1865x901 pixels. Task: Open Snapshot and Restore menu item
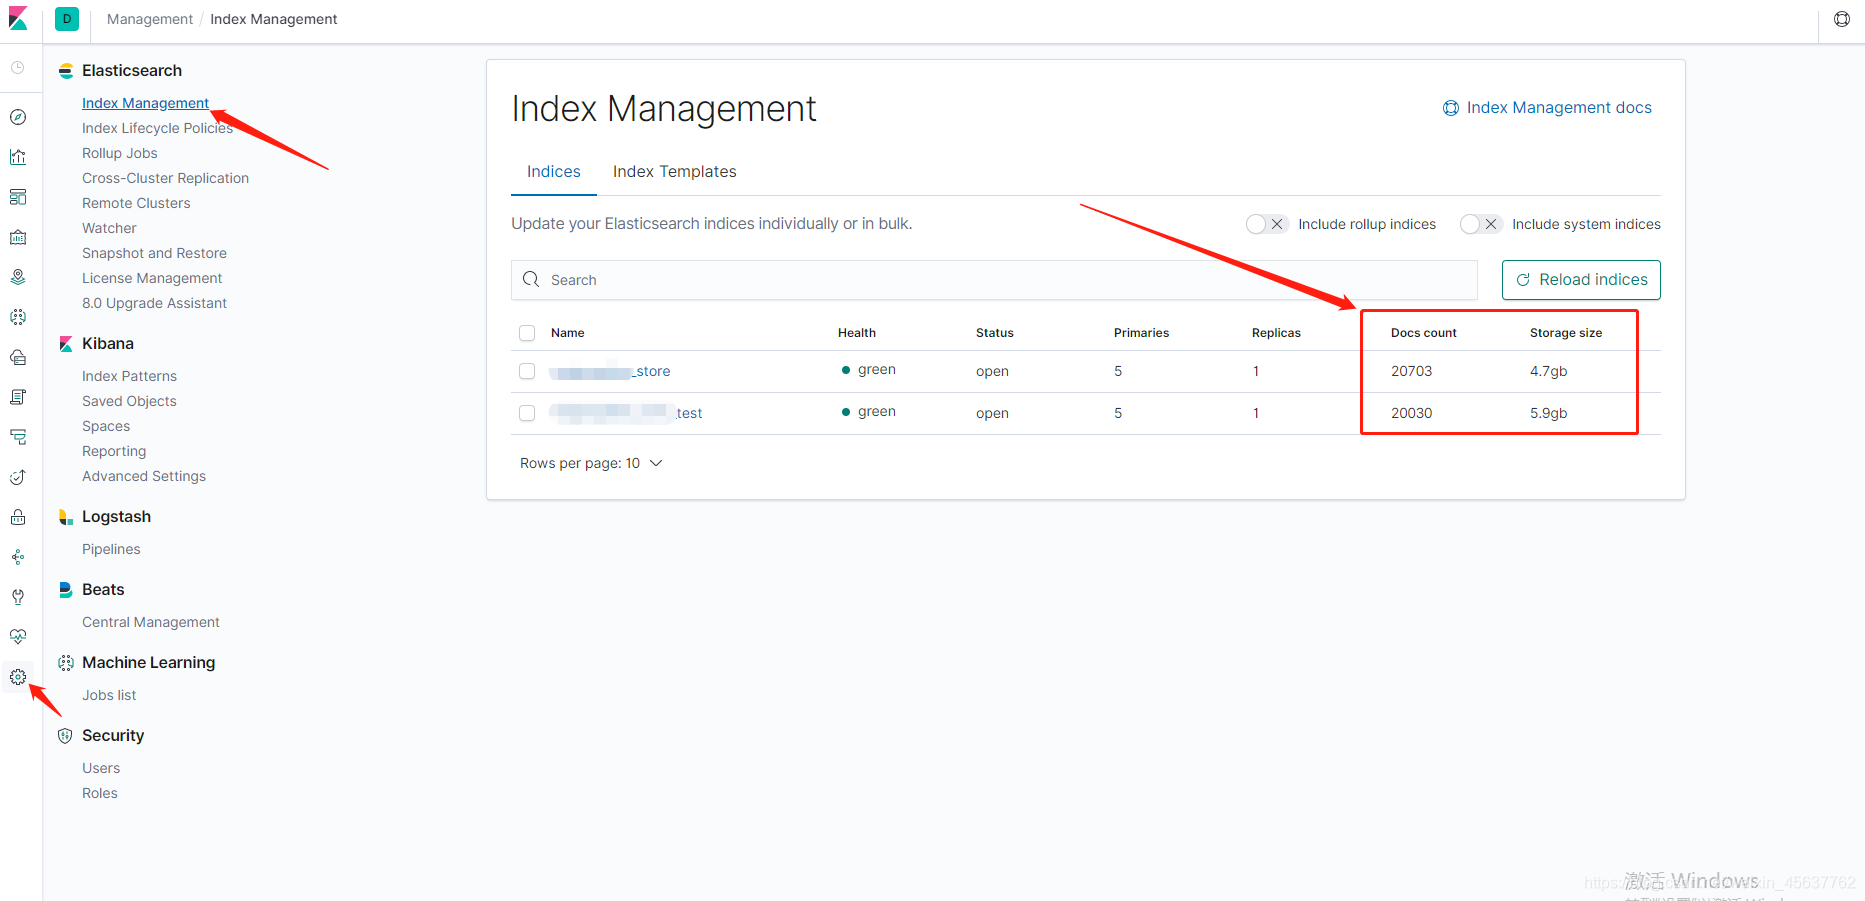pyautogui.click(x=154, y=253)
